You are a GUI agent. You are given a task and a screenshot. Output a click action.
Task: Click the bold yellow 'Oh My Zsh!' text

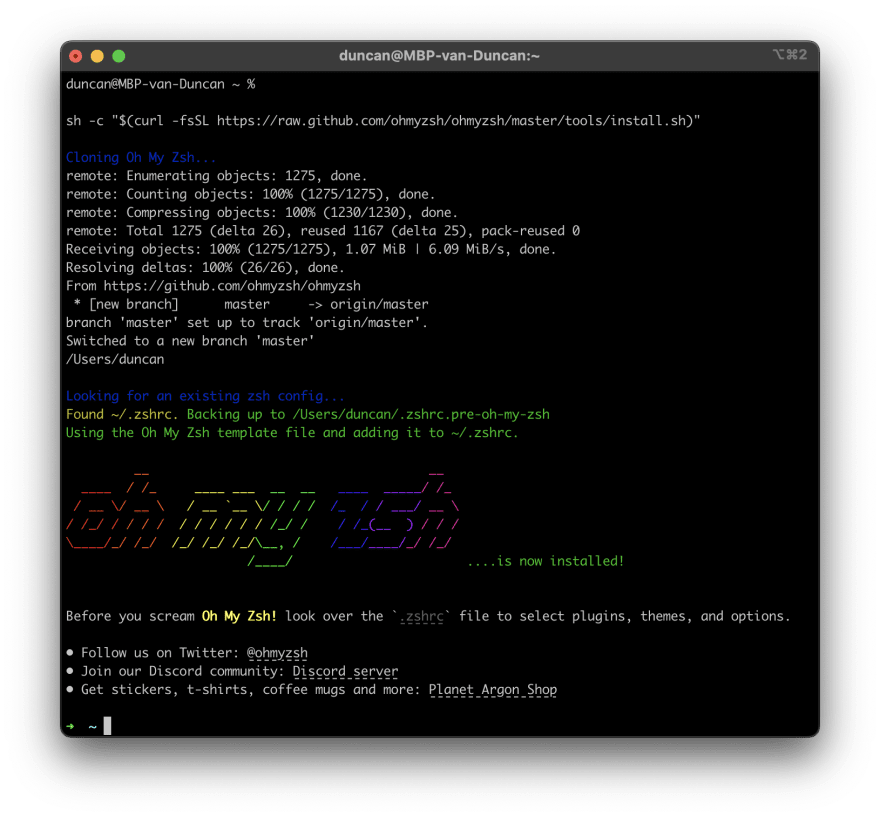pyautogui.click(x=239, y=616)
